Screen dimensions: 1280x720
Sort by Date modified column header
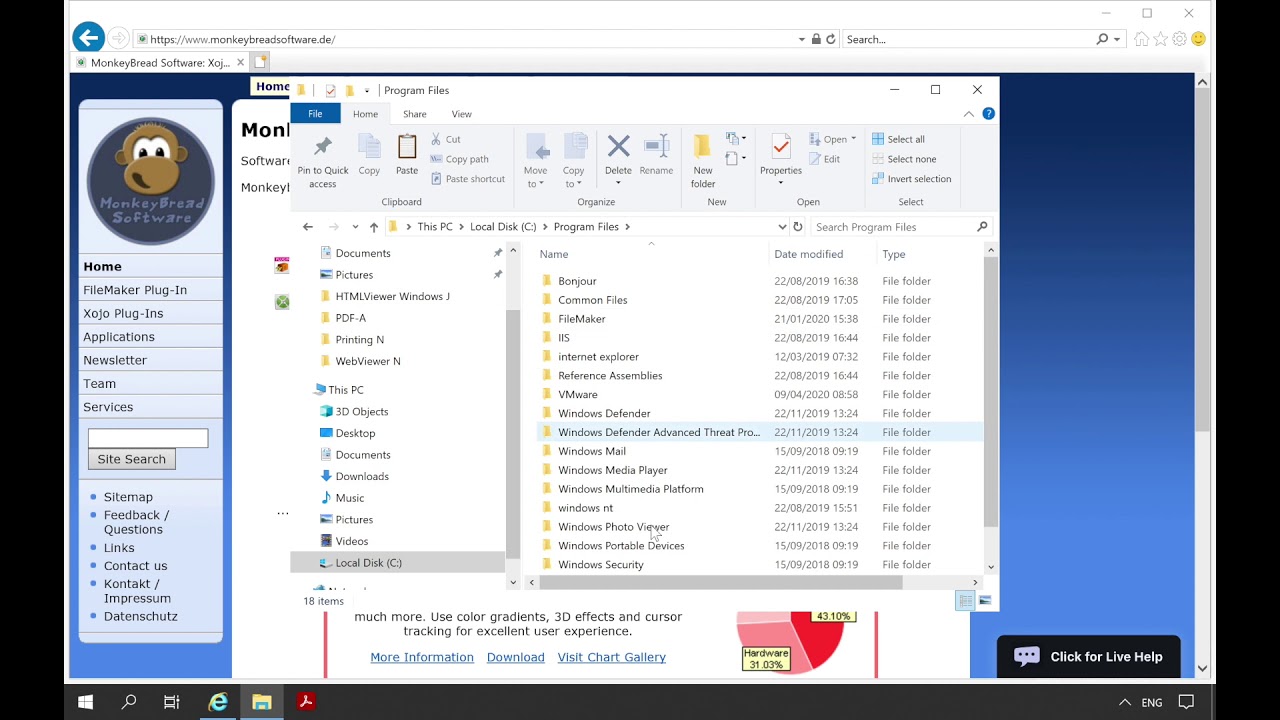click(808, 254)
